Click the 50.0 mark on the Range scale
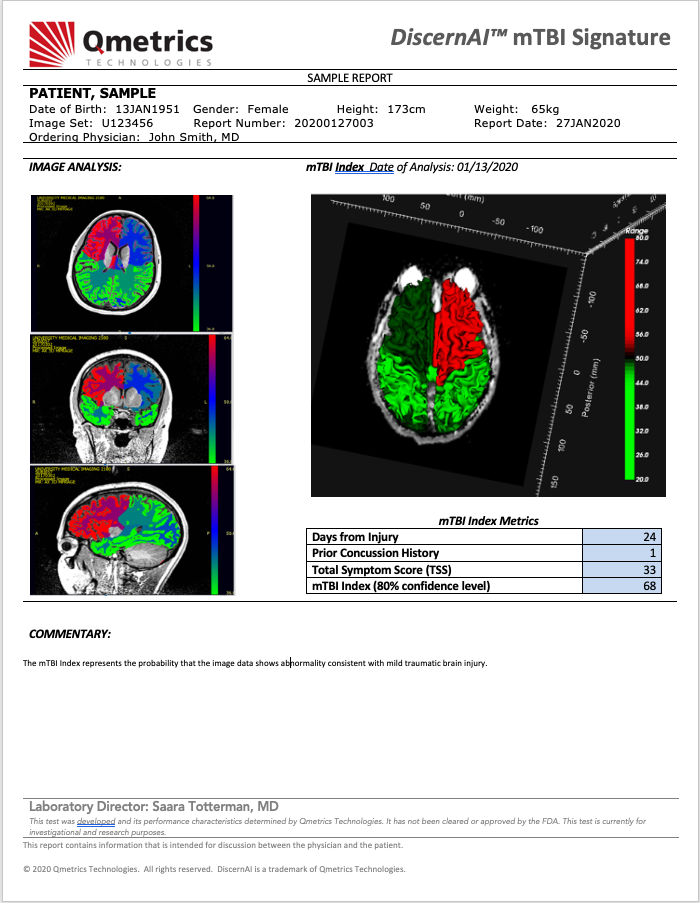Screen dimensions: 700x903 [642, 358]
